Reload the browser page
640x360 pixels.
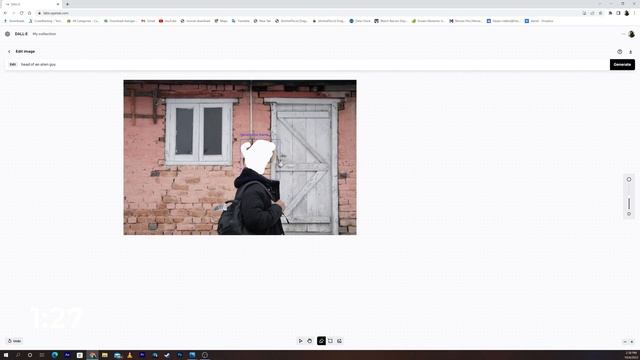[21, 13]
